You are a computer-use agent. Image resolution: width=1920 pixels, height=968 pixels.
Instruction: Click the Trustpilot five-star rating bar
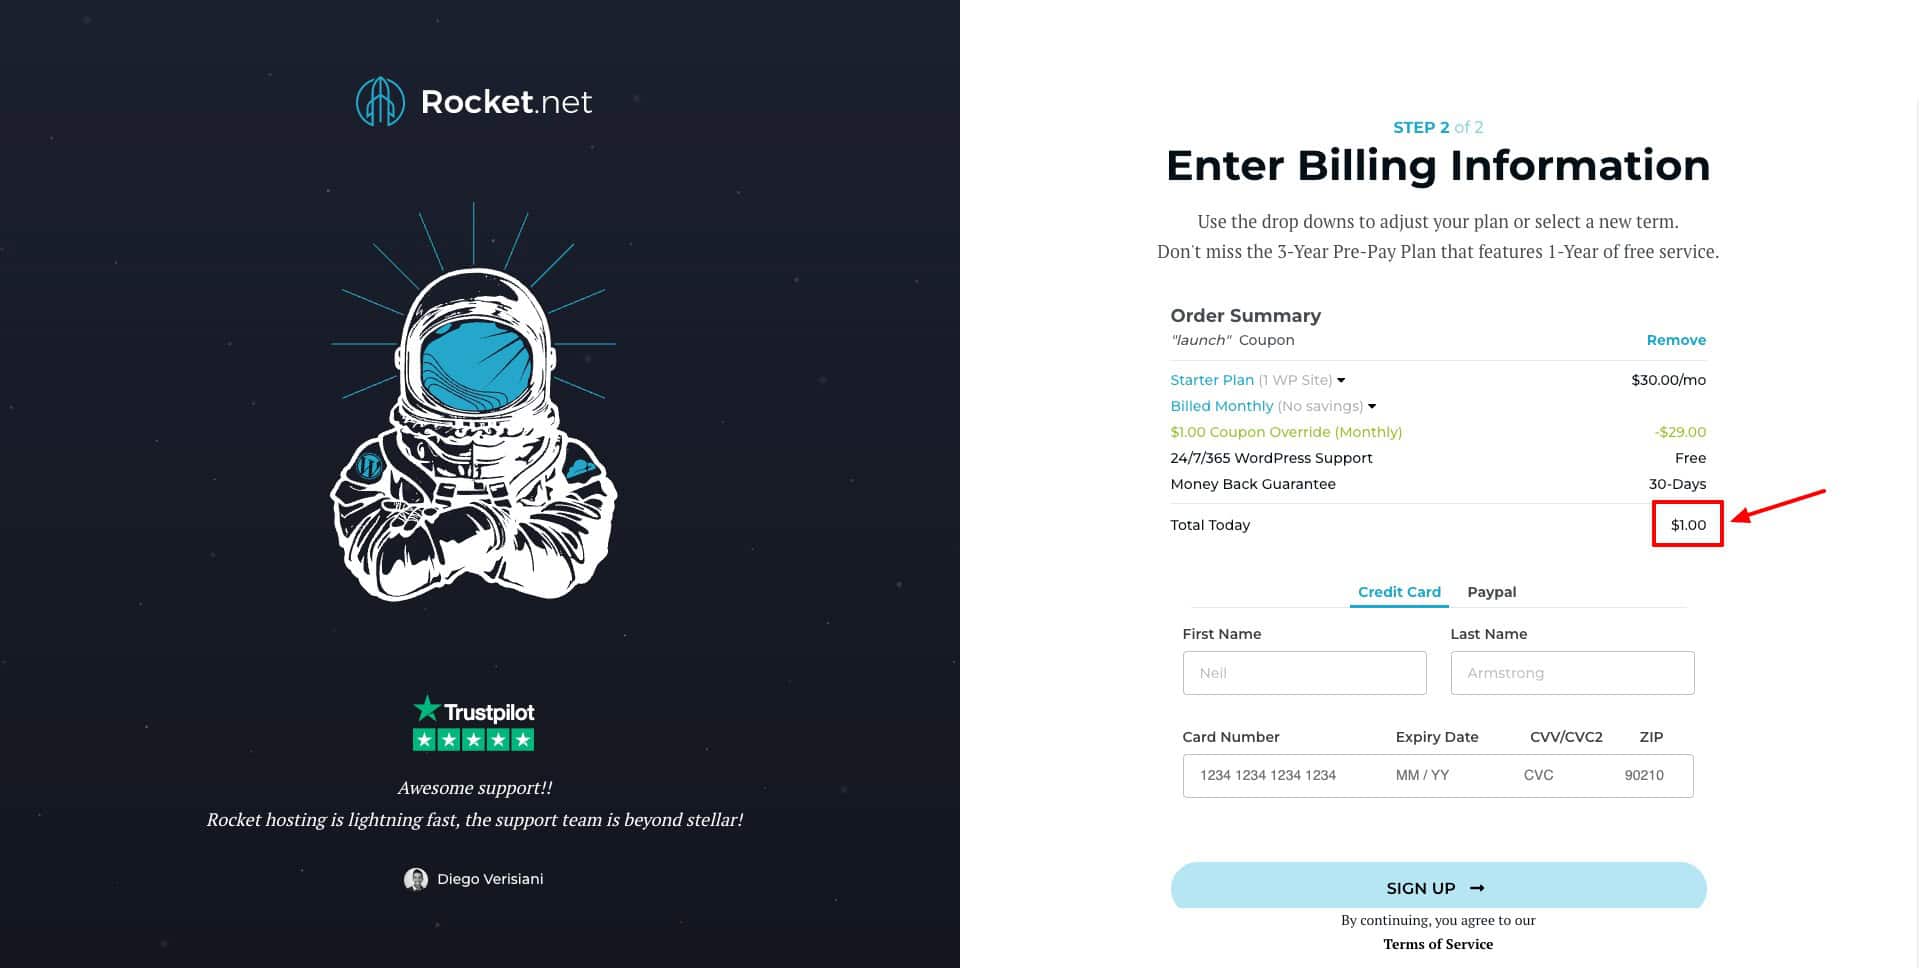click(x=473, y=740)
